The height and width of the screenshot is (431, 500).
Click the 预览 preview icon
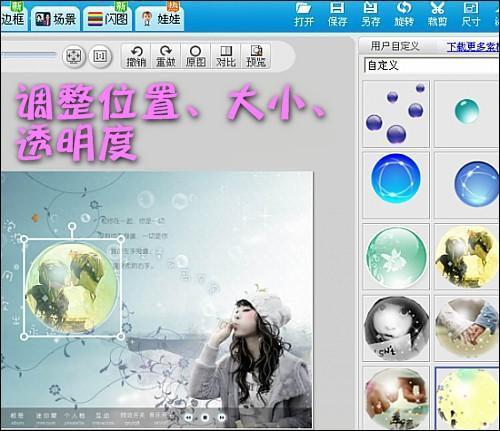256,56
